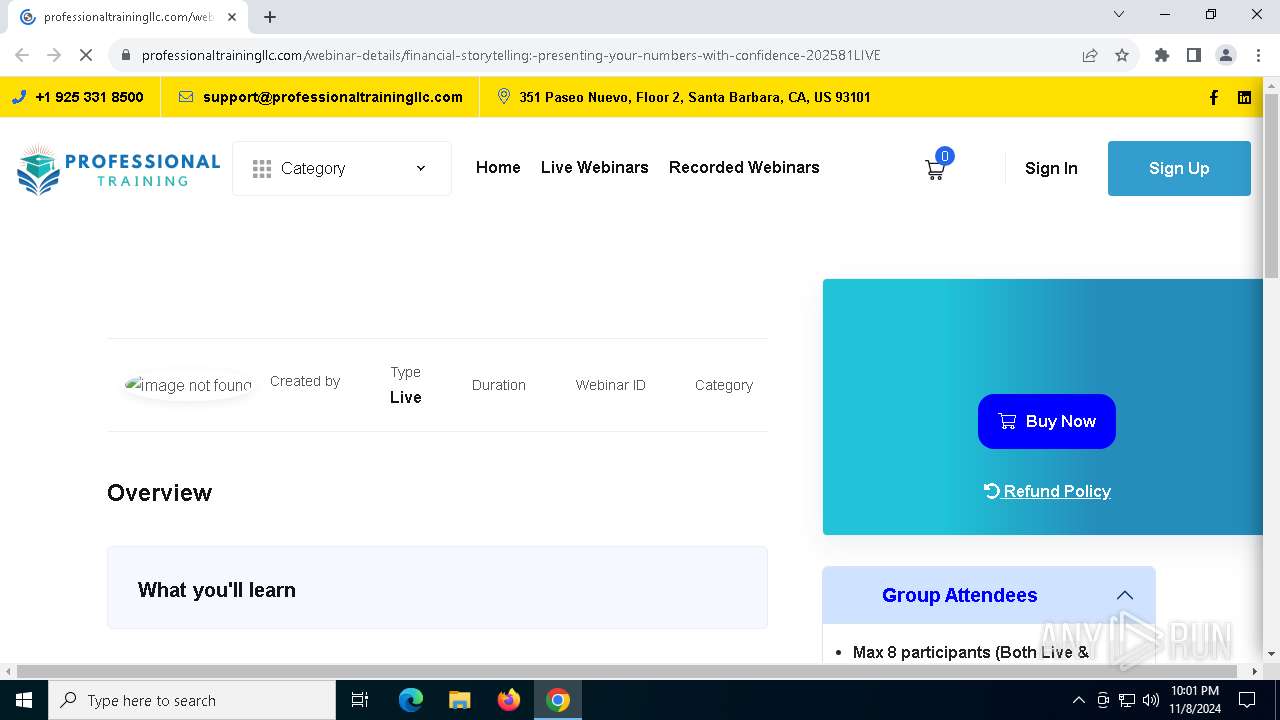
Task: Click the envelope email icon
Action: (186, 97)
